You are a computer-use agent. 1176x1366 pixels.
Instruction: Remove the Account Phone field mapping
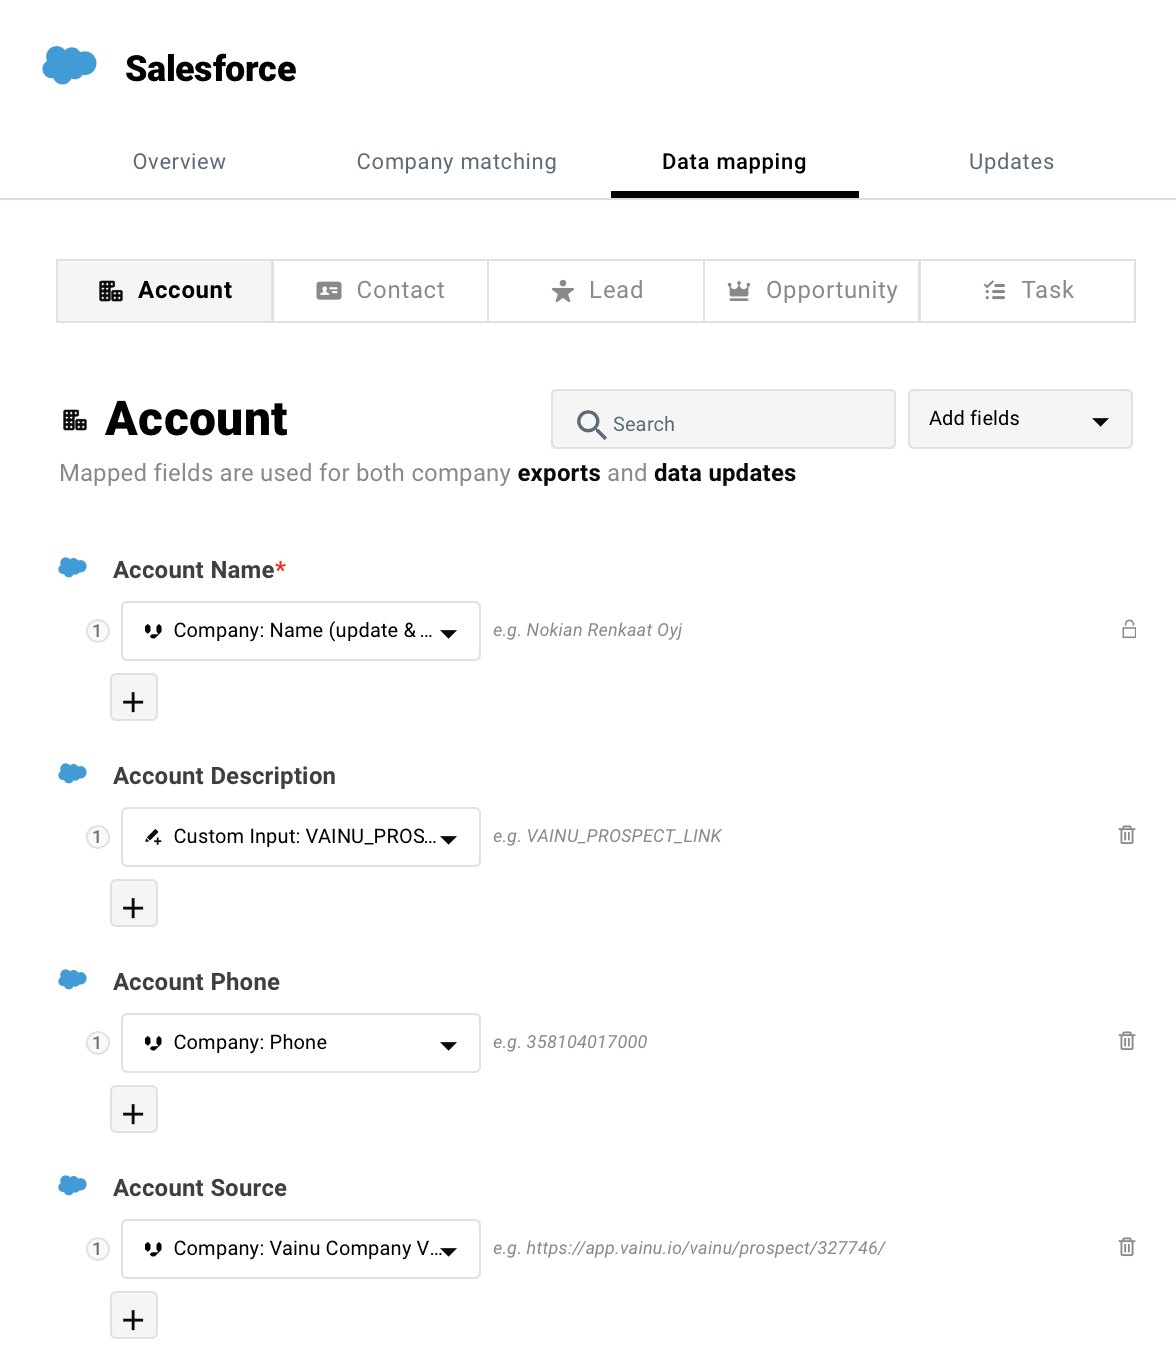(1127, 1041)
